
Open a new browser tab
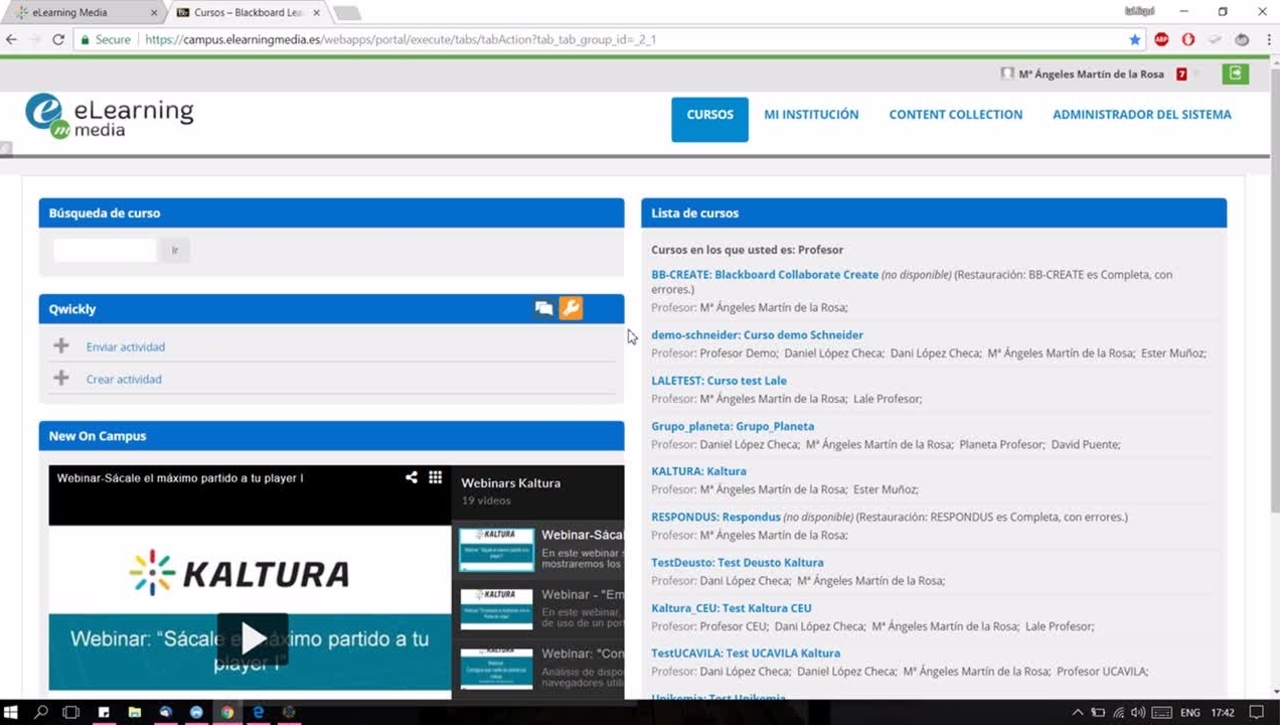pyautogui.click(x=346, y=12)
